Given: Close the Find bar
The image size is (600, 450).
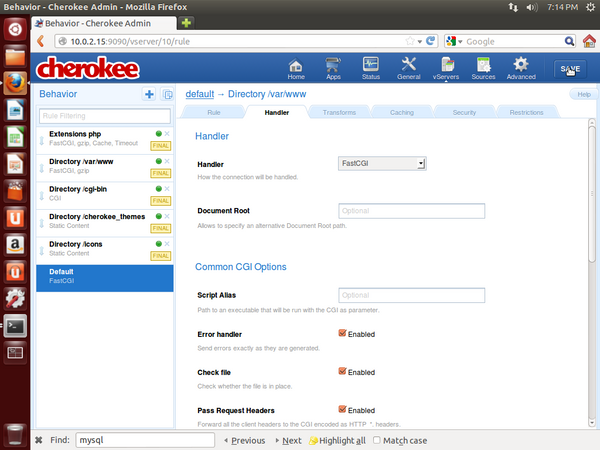Looking at the screenshot, I should click(39, 440).
